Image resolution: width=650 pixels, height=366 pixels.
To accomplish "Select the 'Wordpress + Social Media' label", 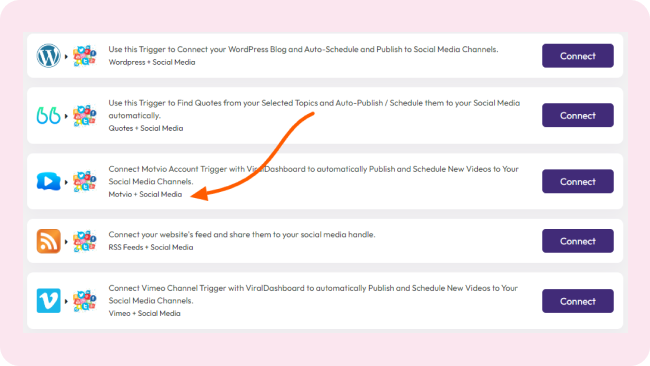I will [x=152, y=62].
